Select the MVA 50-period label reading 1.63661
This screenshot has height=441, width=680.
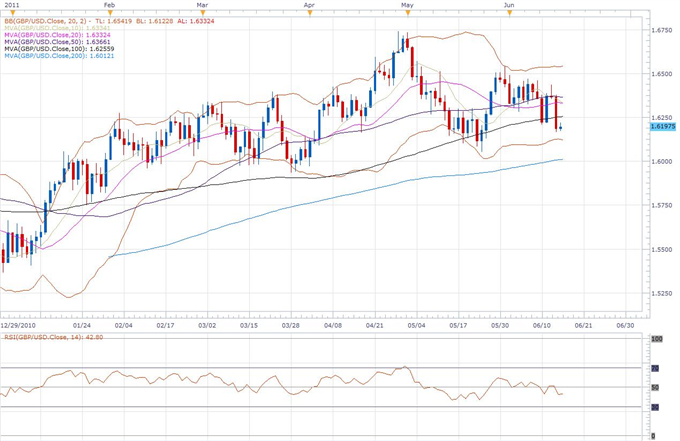[x=57, y=42]
